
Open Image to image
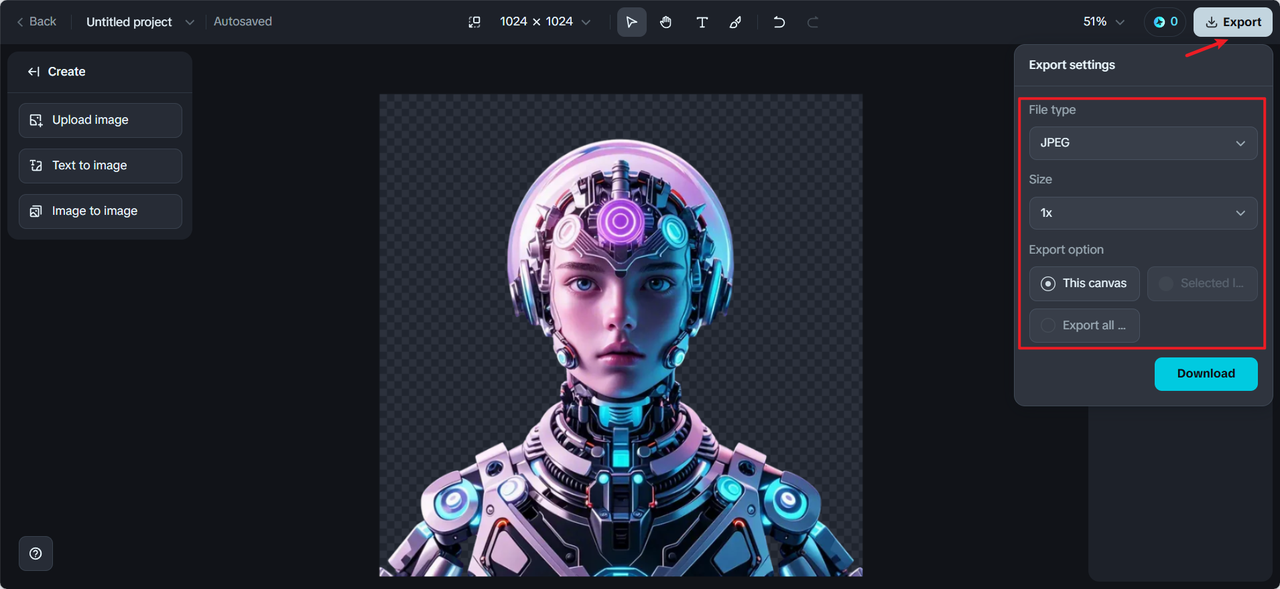(x=100, y=211)
